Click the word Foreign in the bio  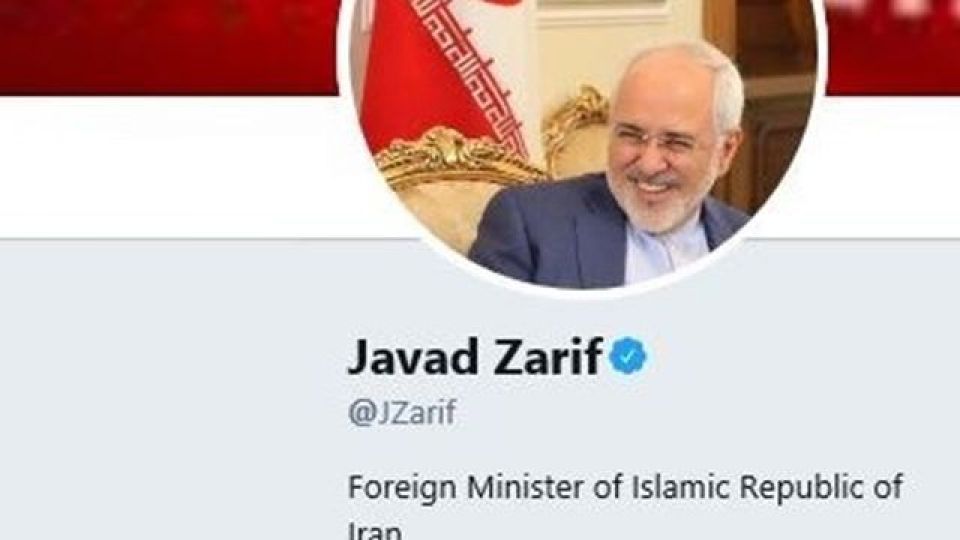click(x=402, y=488)
